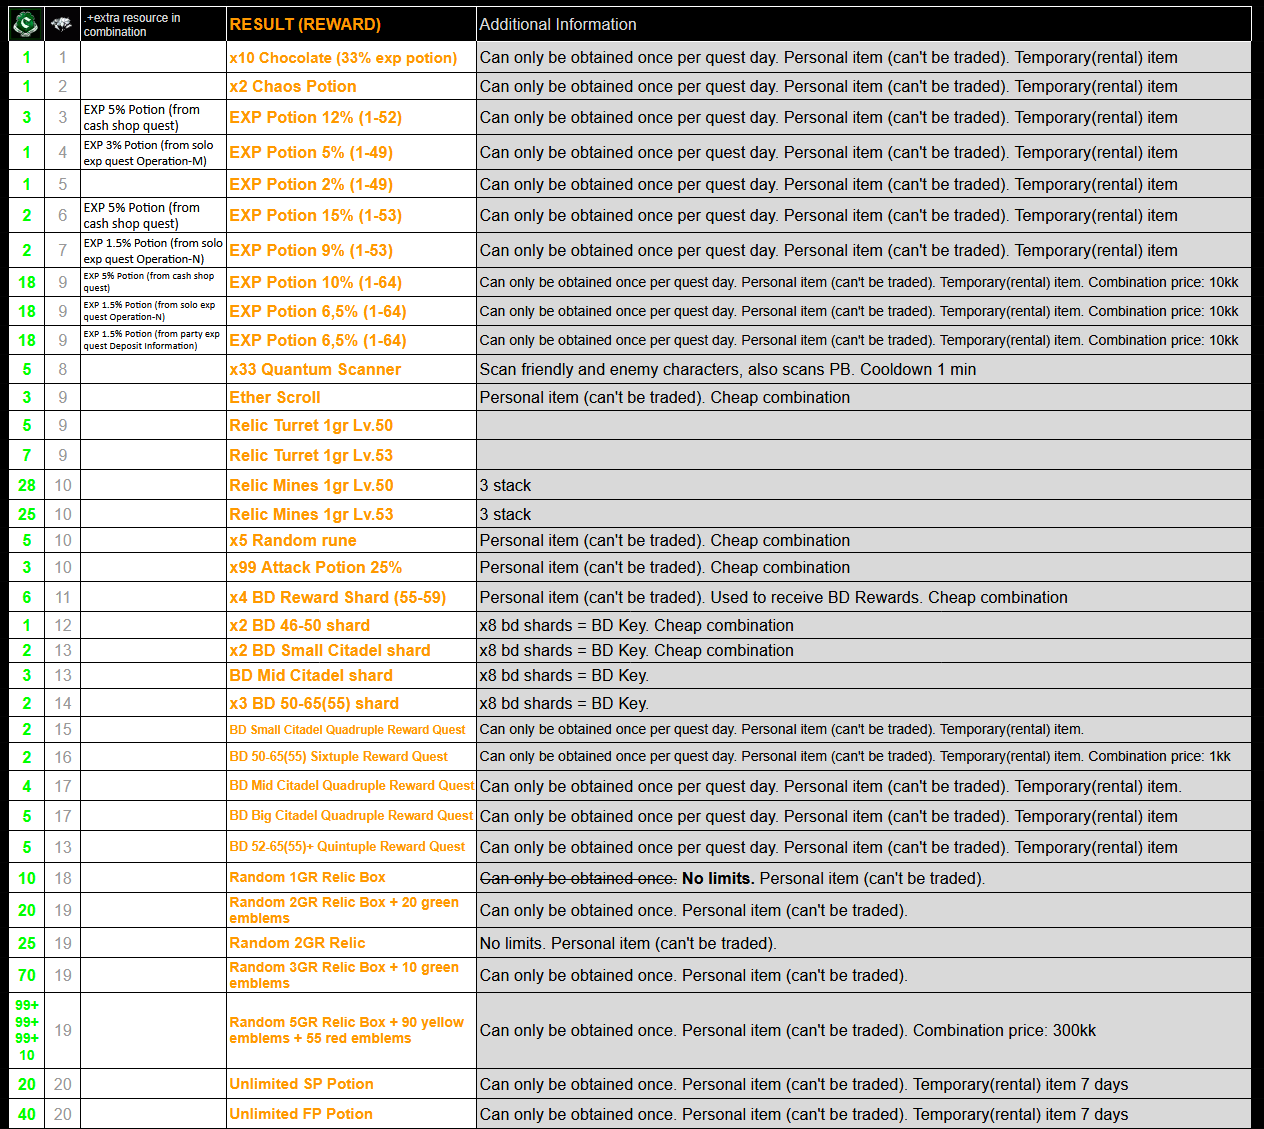Click BD Big Citadel Quadruple Reward Quest

tap(351, 816)
